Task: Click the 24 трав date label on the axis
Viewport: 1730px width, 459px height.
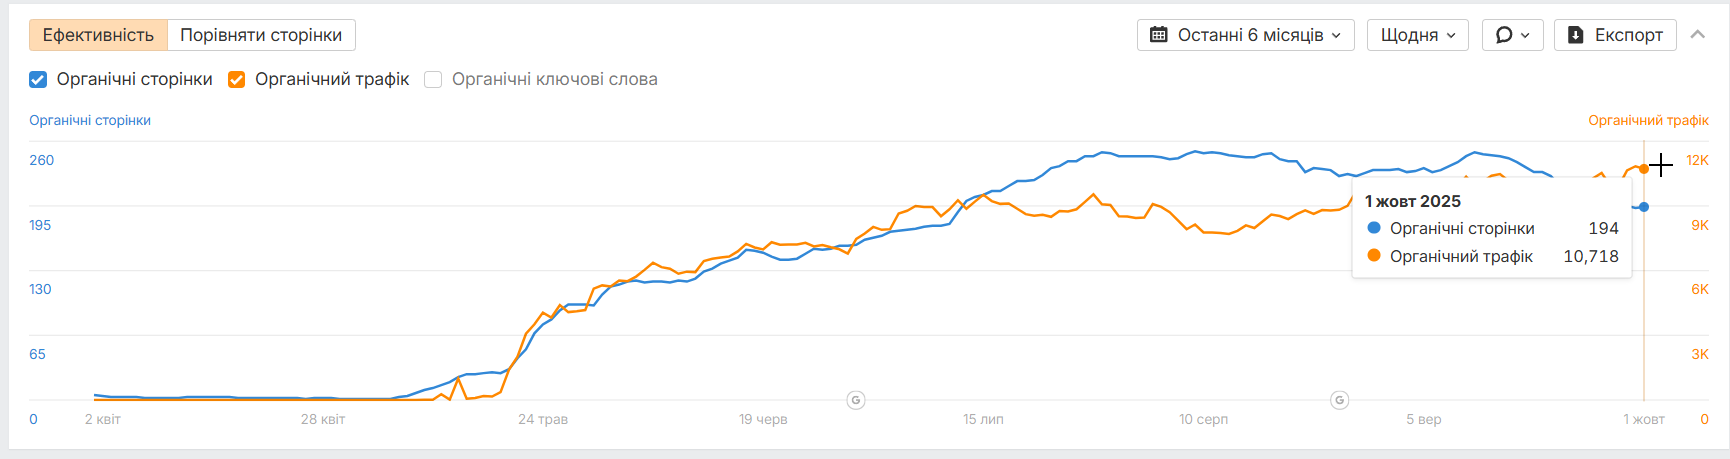Action: pos(543,419)
